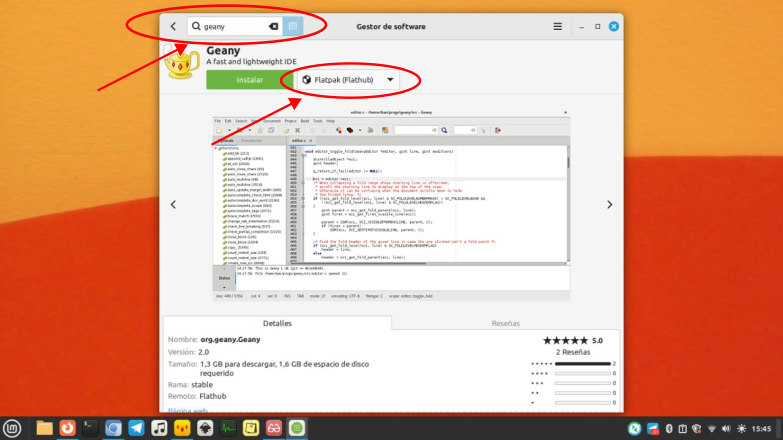Click the 'Gestor de software' window title
The width and height of the screenshot is (783, 440).
point(391,26)
